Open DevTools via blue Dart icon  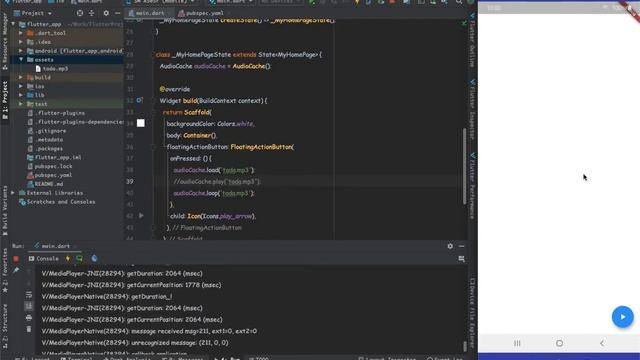click(x=94, y=258)
